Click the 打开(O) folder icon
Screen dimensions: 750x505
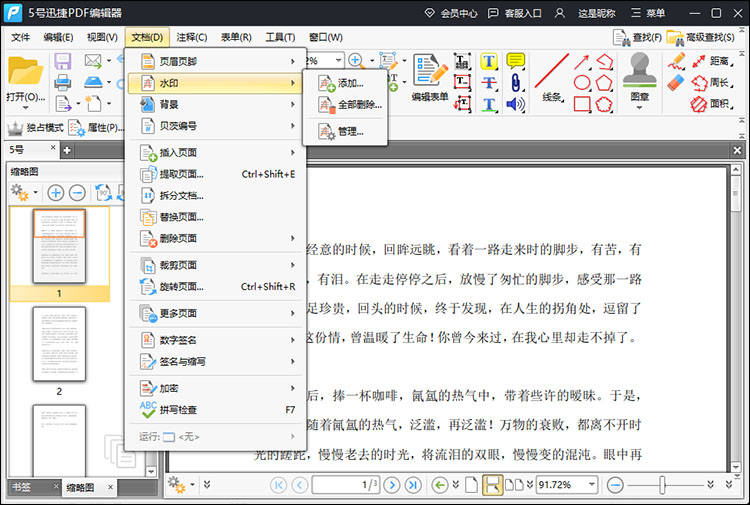point(25,71)
